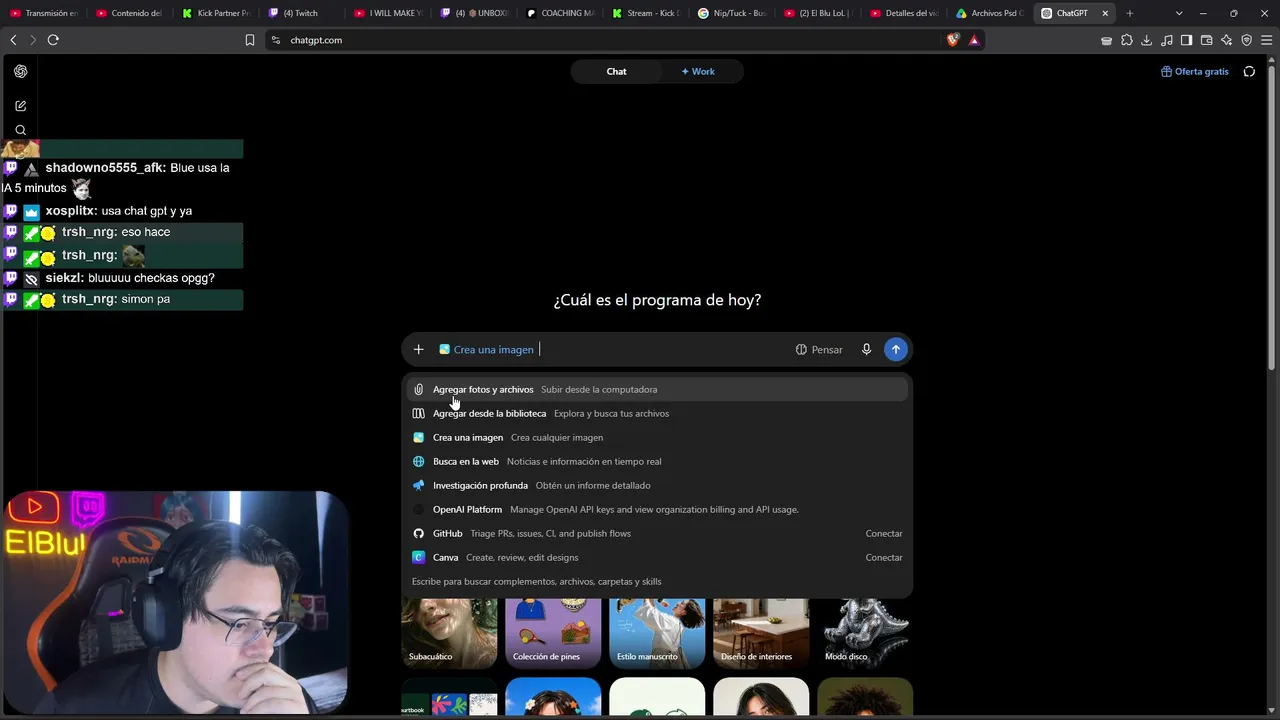Screen dimensions: 1280x720
Task: Click the text "bluuuuu checkas opgg?"
Action: pyautogui.click(x=151, y=278)
